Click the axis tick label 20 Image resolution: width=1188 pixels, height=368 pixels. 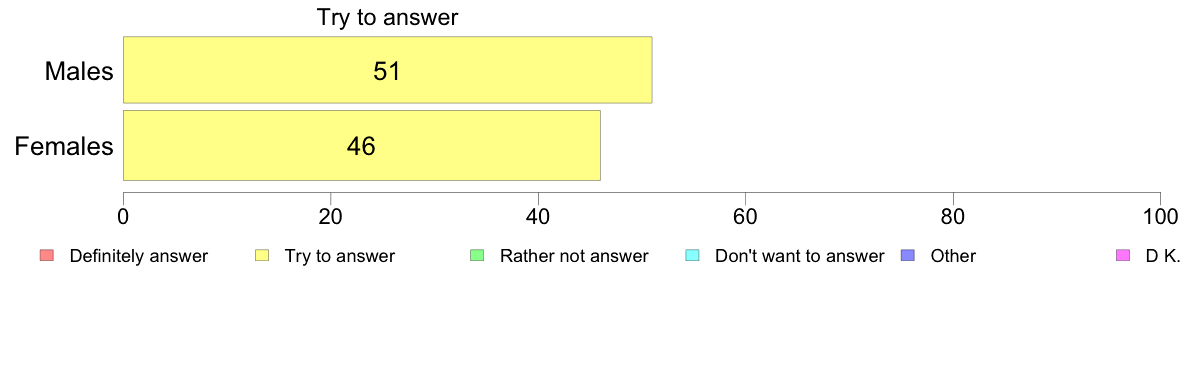click(x=330, y=215)
